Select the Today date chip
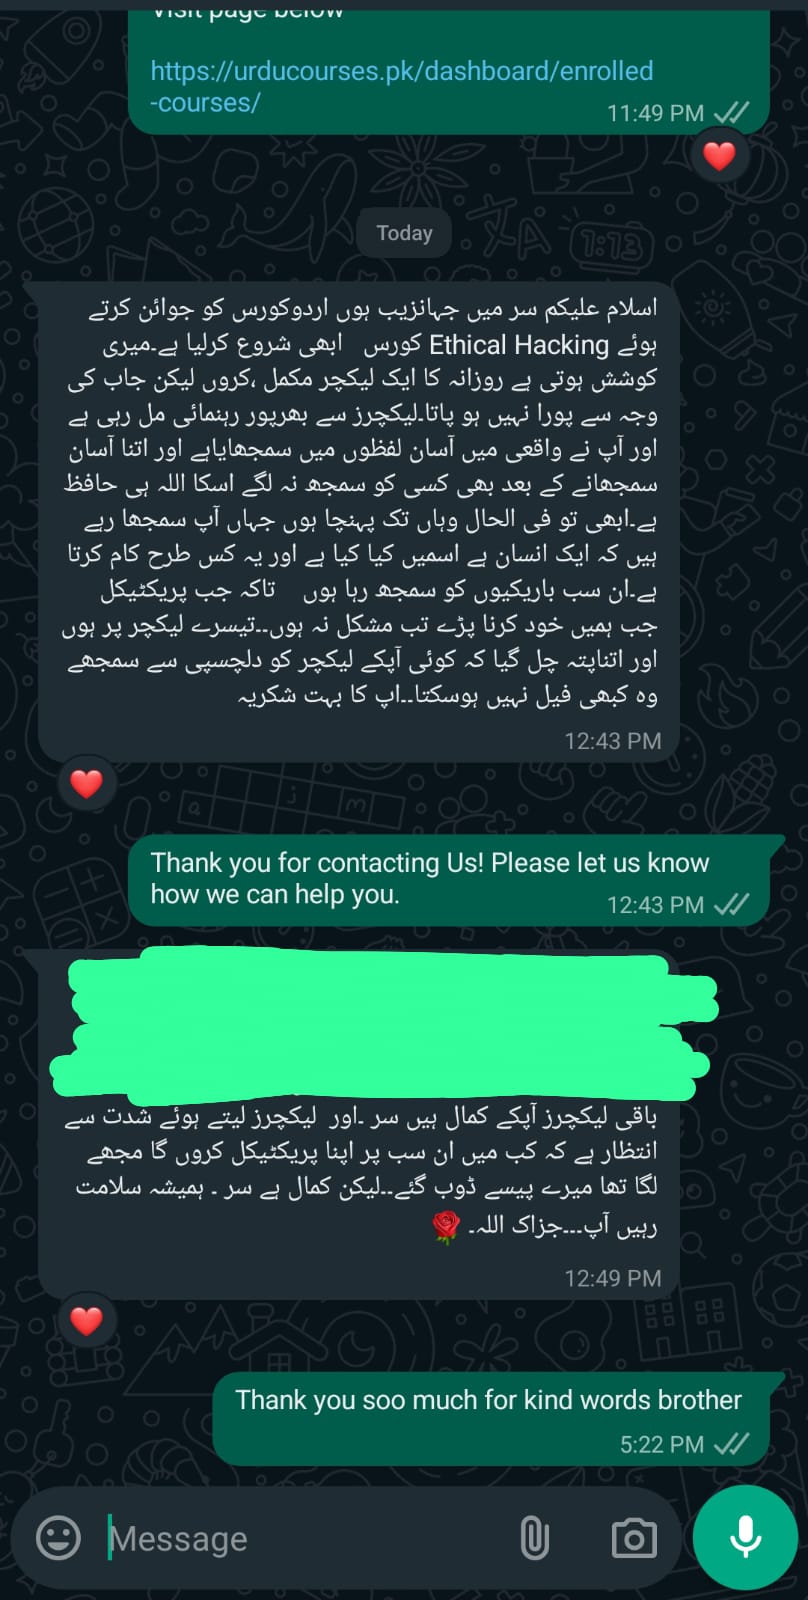808x1600 pixels. pos(404,233)
